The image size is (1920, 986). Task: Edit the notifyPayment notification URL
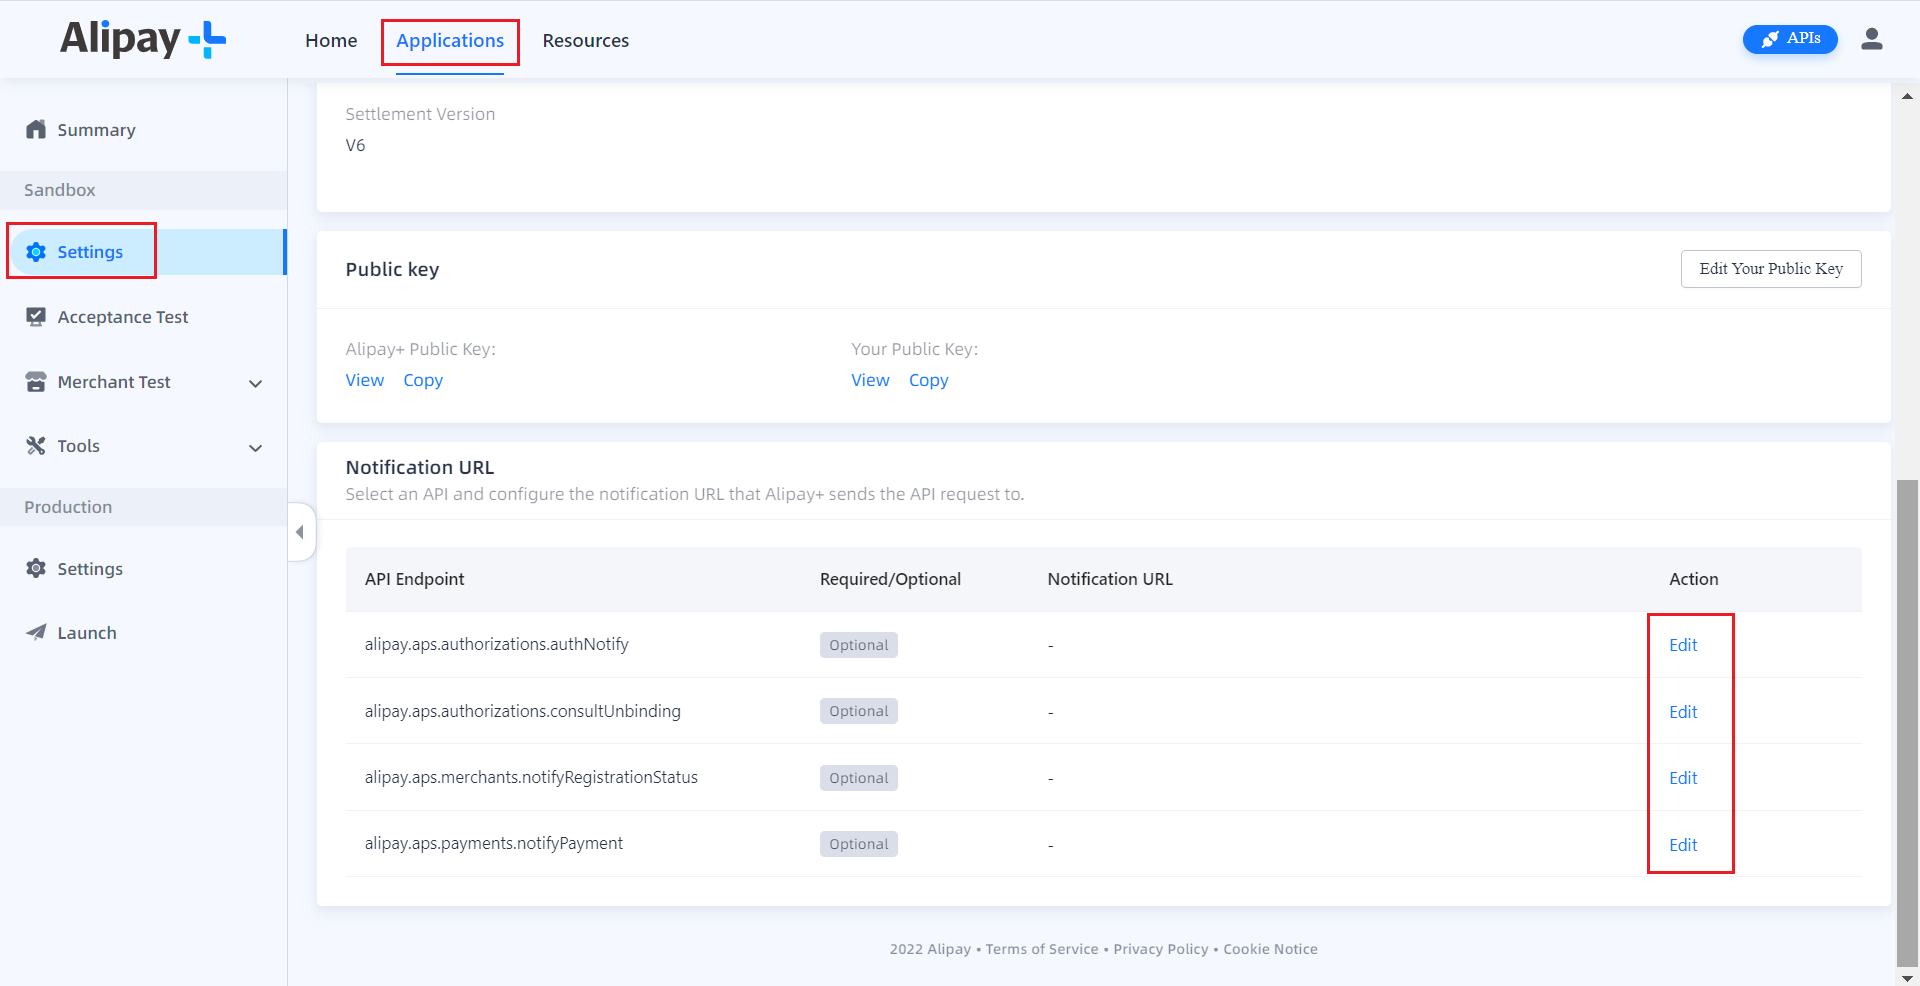[x=1683, y=844]
